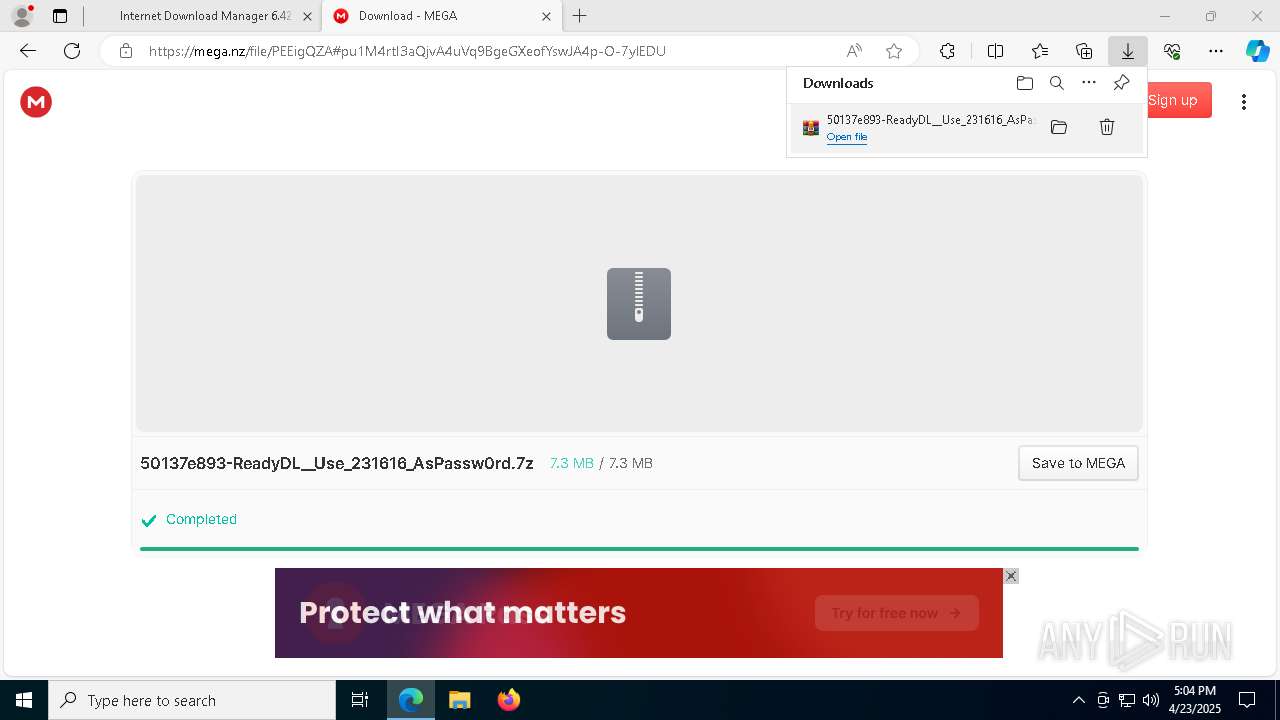Activate Read aloud in address bar
This screenshot has height=720, width=1280.
coord(854,51)
